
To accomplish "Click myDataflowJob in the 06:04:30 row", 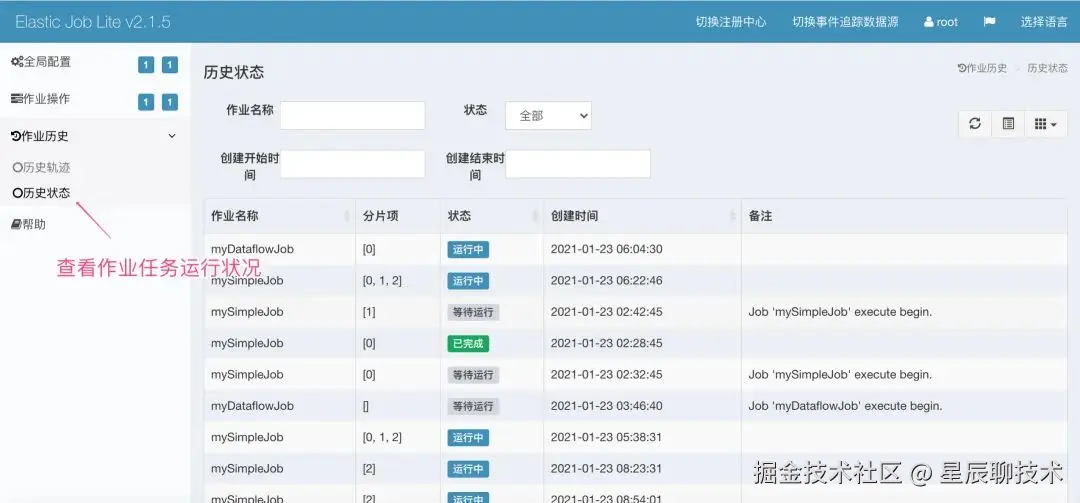I will coord(252,249).
